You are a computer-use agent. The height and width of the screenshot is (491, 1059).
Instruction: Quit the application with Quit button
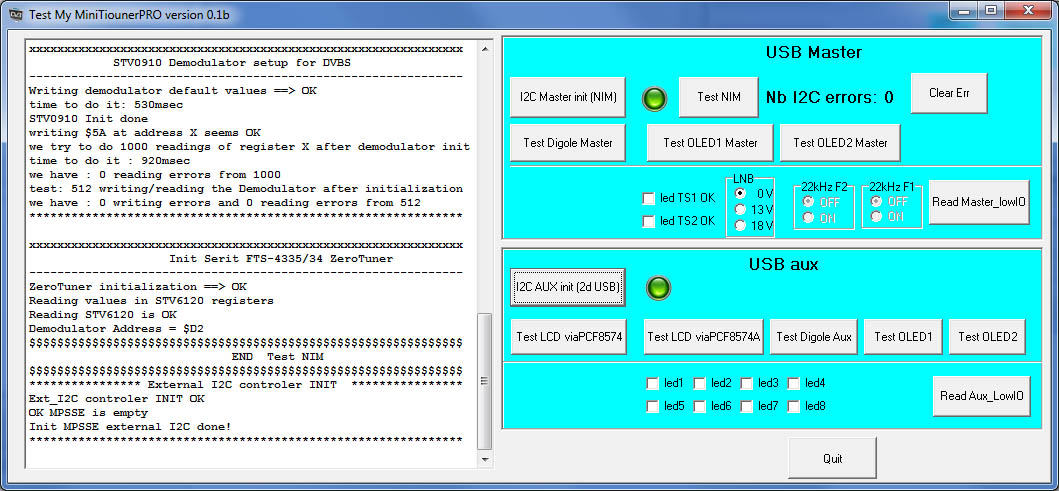click(832, 459)
